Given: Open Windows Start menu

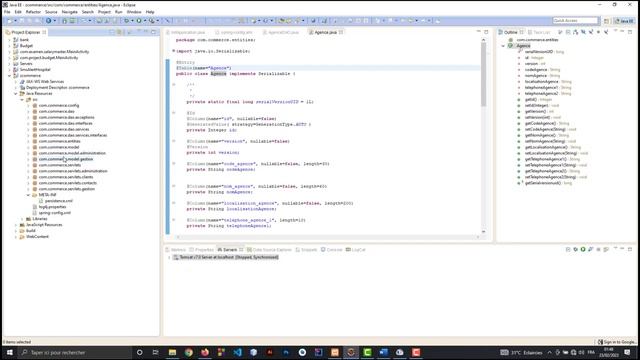Looking at the screenshot, I should point(9,352).
